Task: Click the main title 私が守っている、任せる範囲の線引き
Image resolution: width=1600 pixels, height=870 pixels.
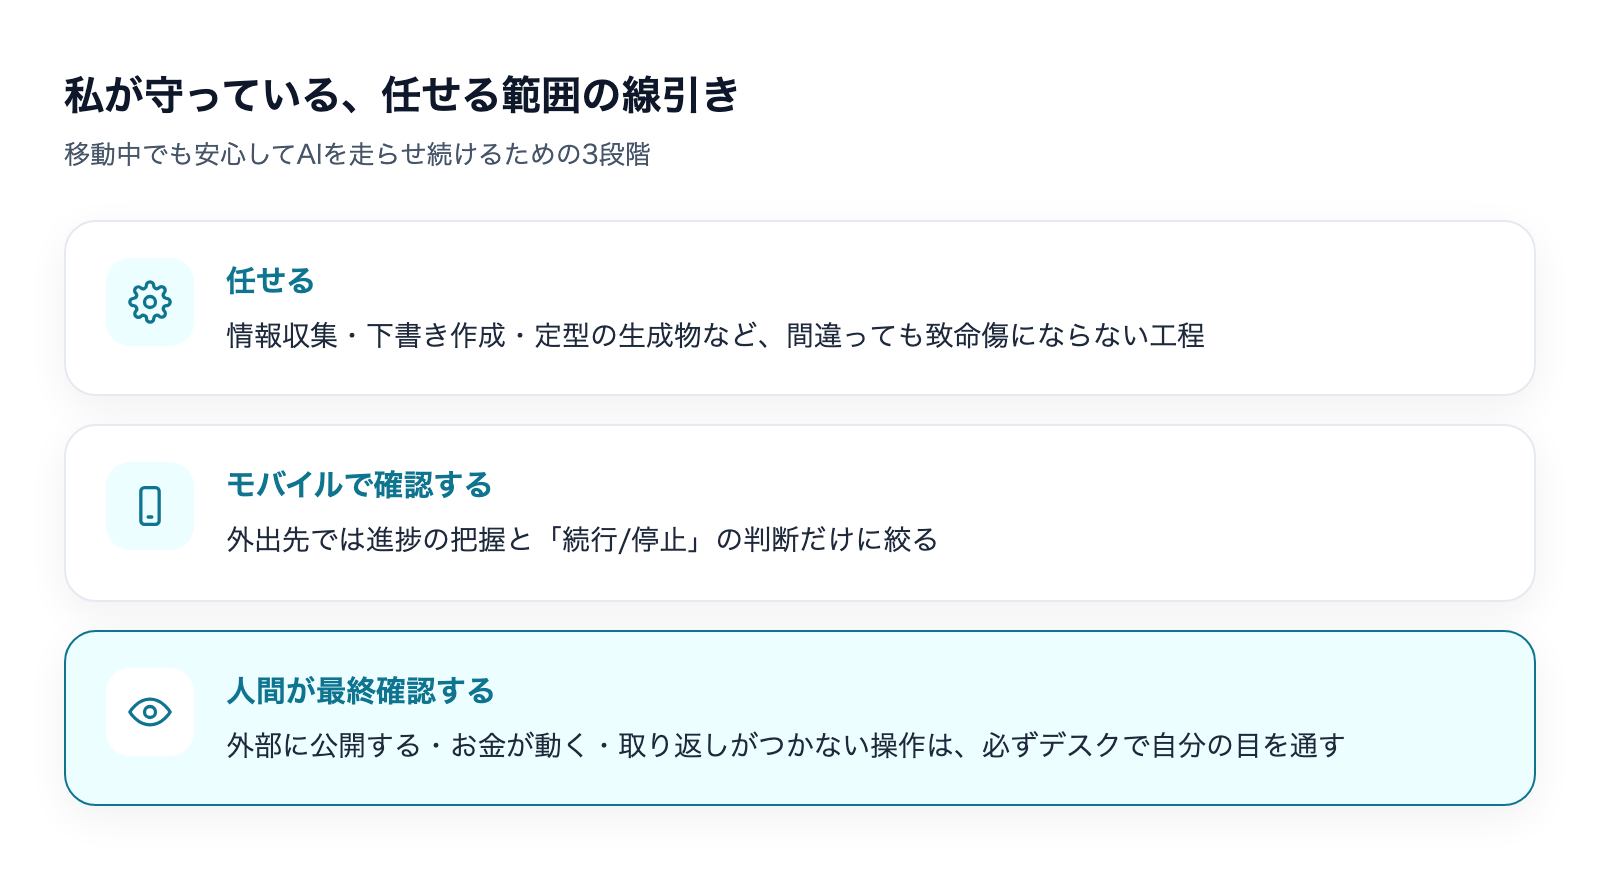Action: coord(402,96)
